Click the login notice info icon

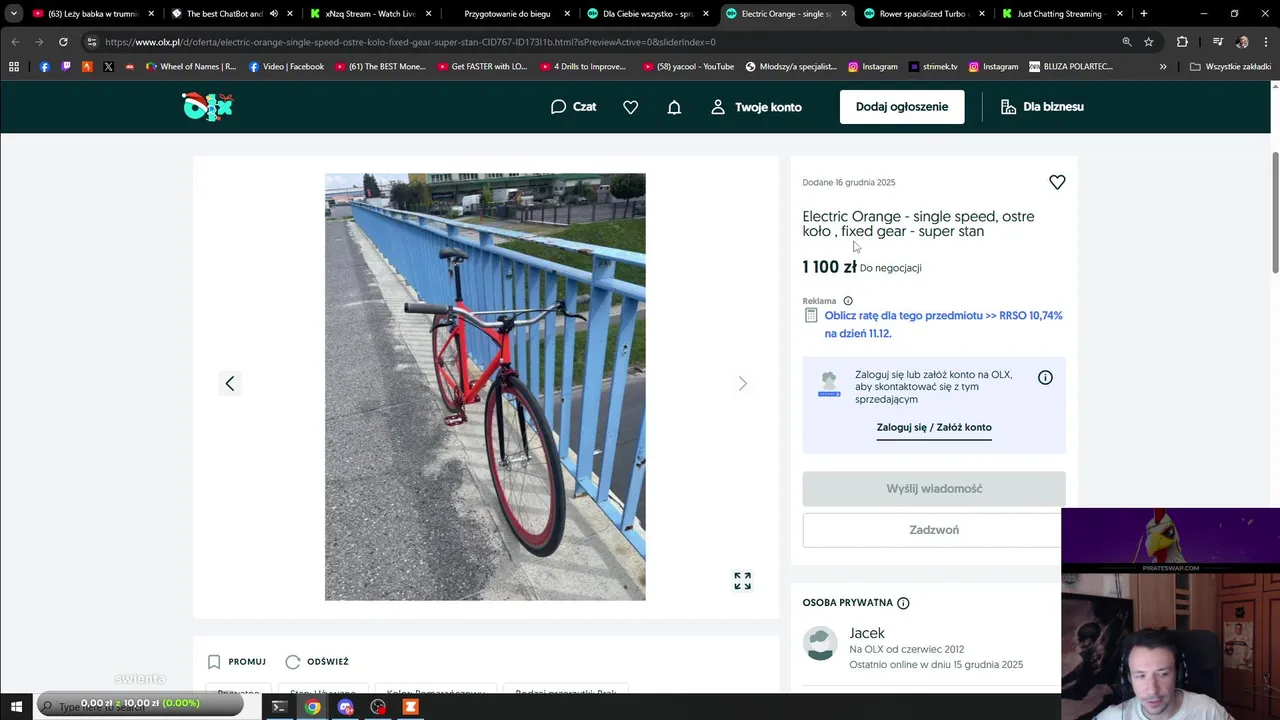(1045, 377)
